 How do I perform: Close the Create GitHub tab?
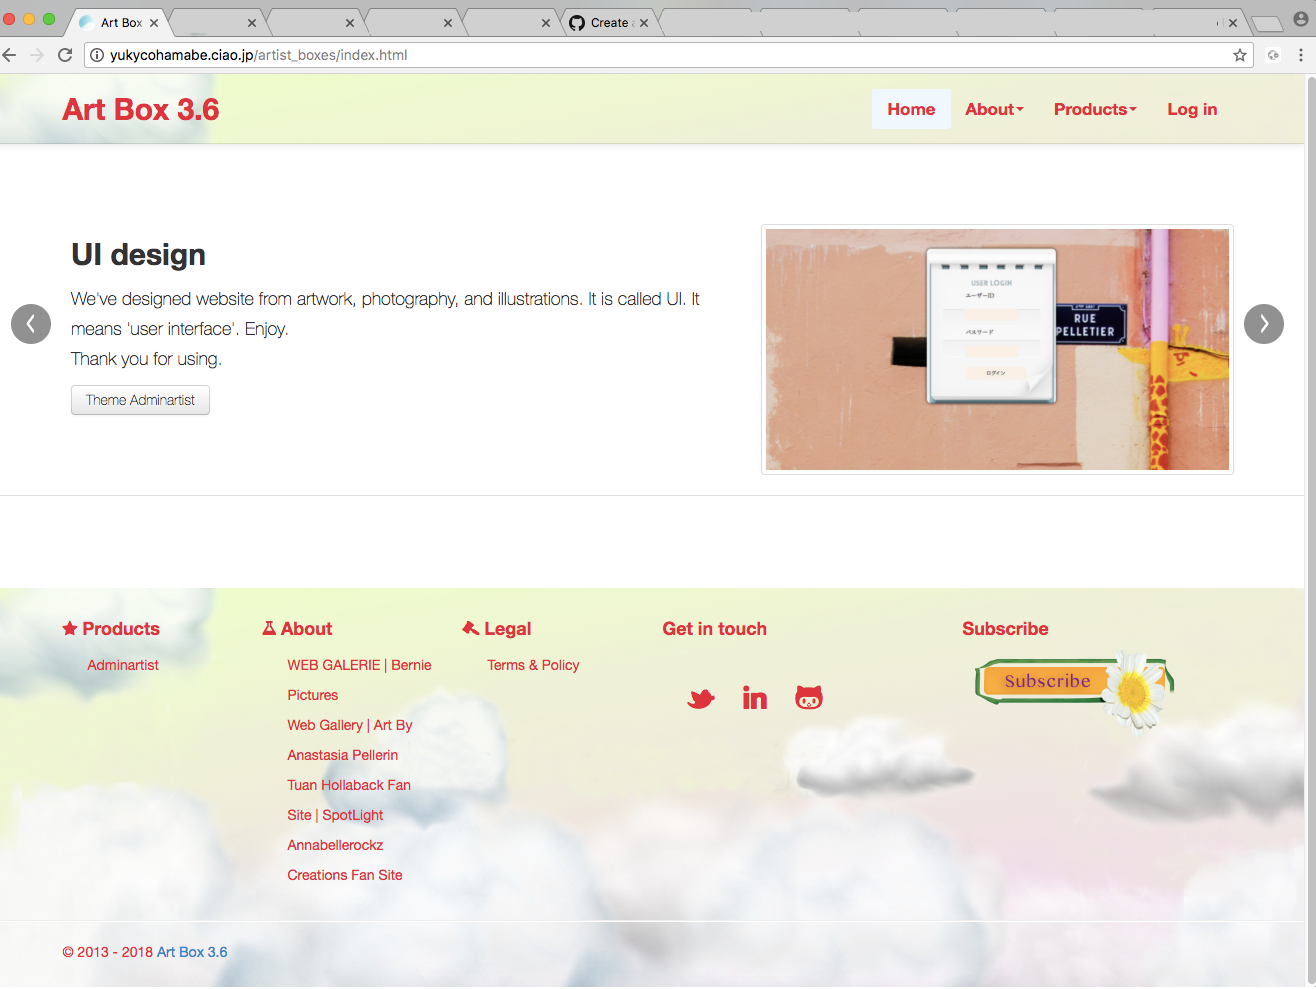tap(644, 23)
